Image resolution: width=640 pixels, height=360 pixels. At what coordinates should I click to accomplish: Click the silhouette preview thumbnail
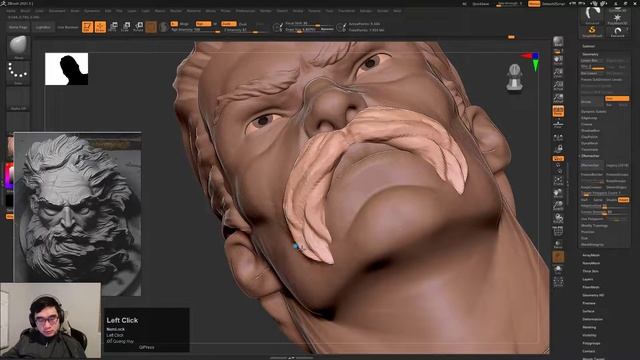[x=67, y=69]
